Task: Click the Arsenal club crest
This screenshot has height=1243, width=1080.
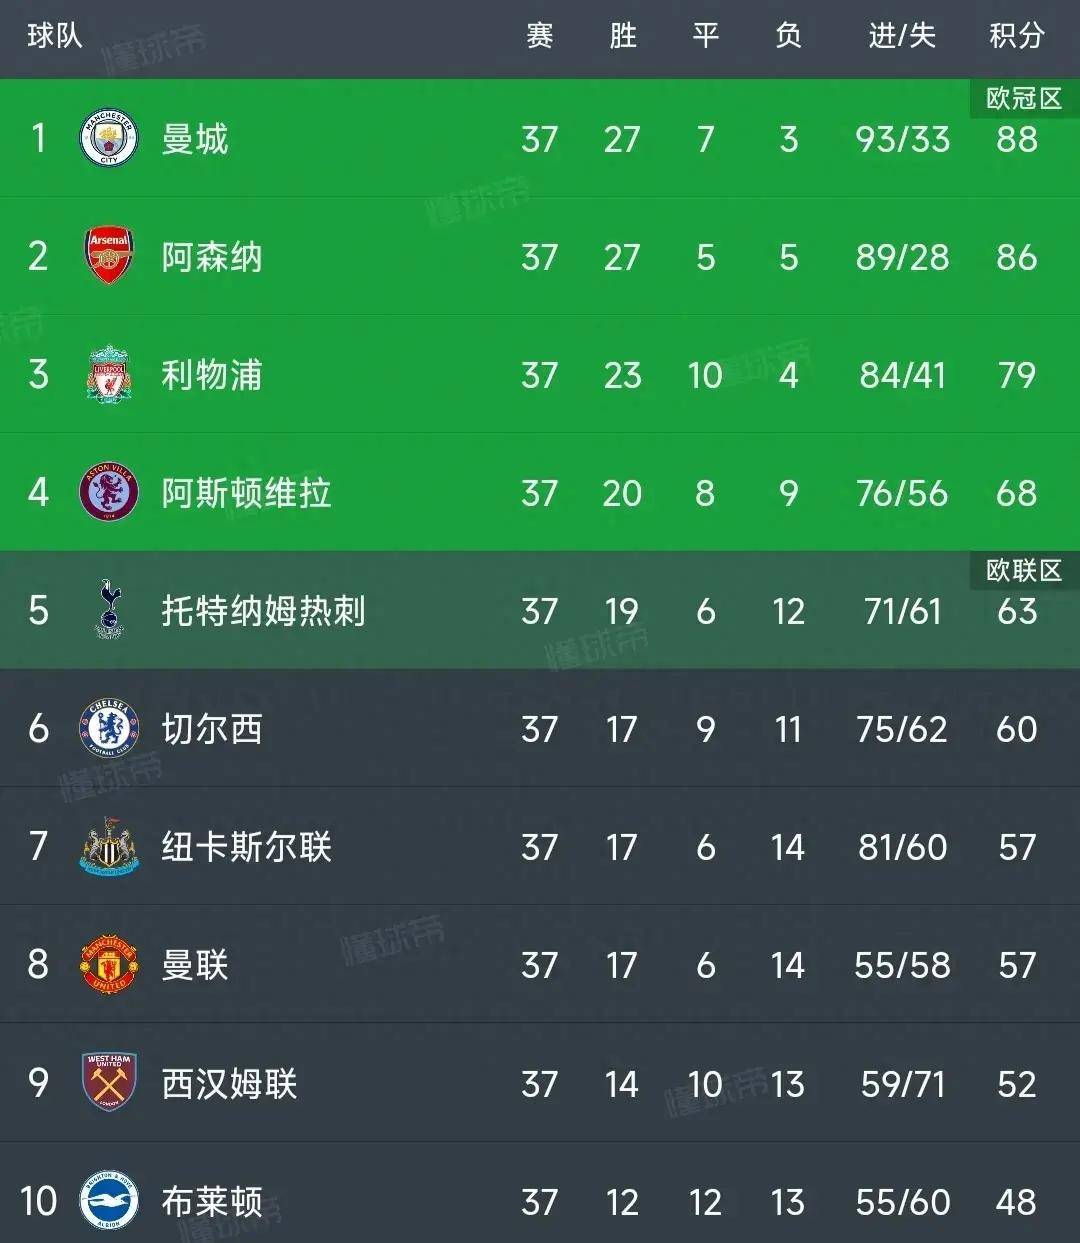Action: tap(108, 256)
